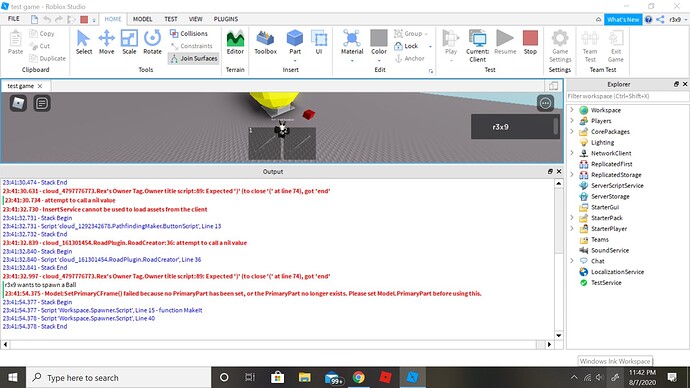Click the Filter workspace search field
Screen dimensions: 690x388
[627, 96]
